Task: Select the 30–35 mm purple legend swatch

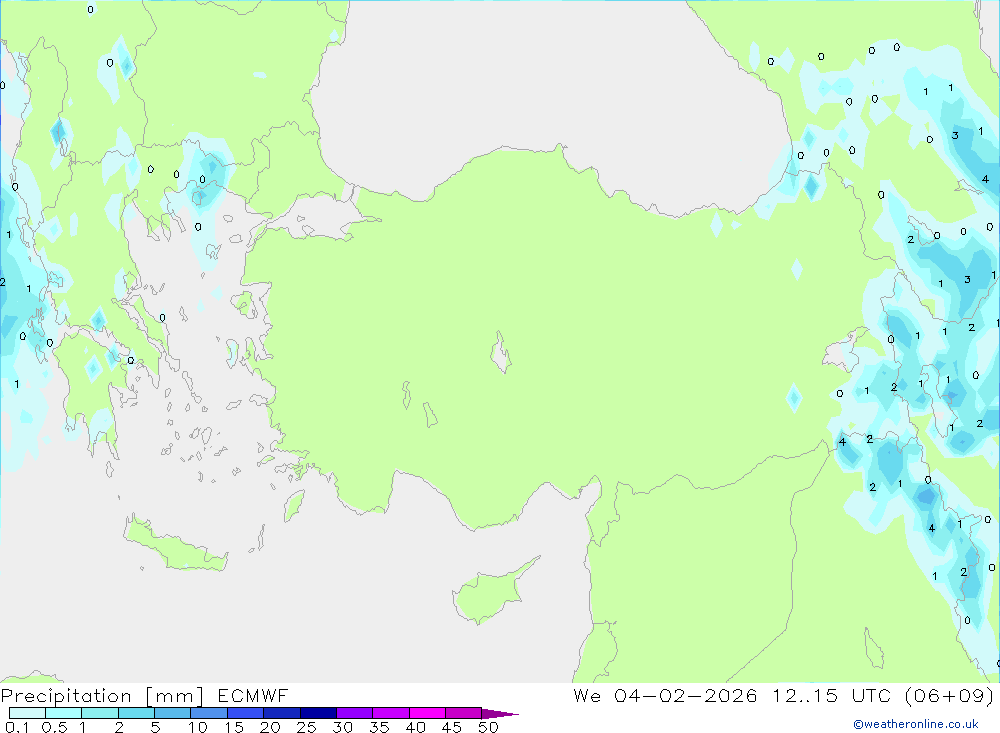Action: pos(354,713)
